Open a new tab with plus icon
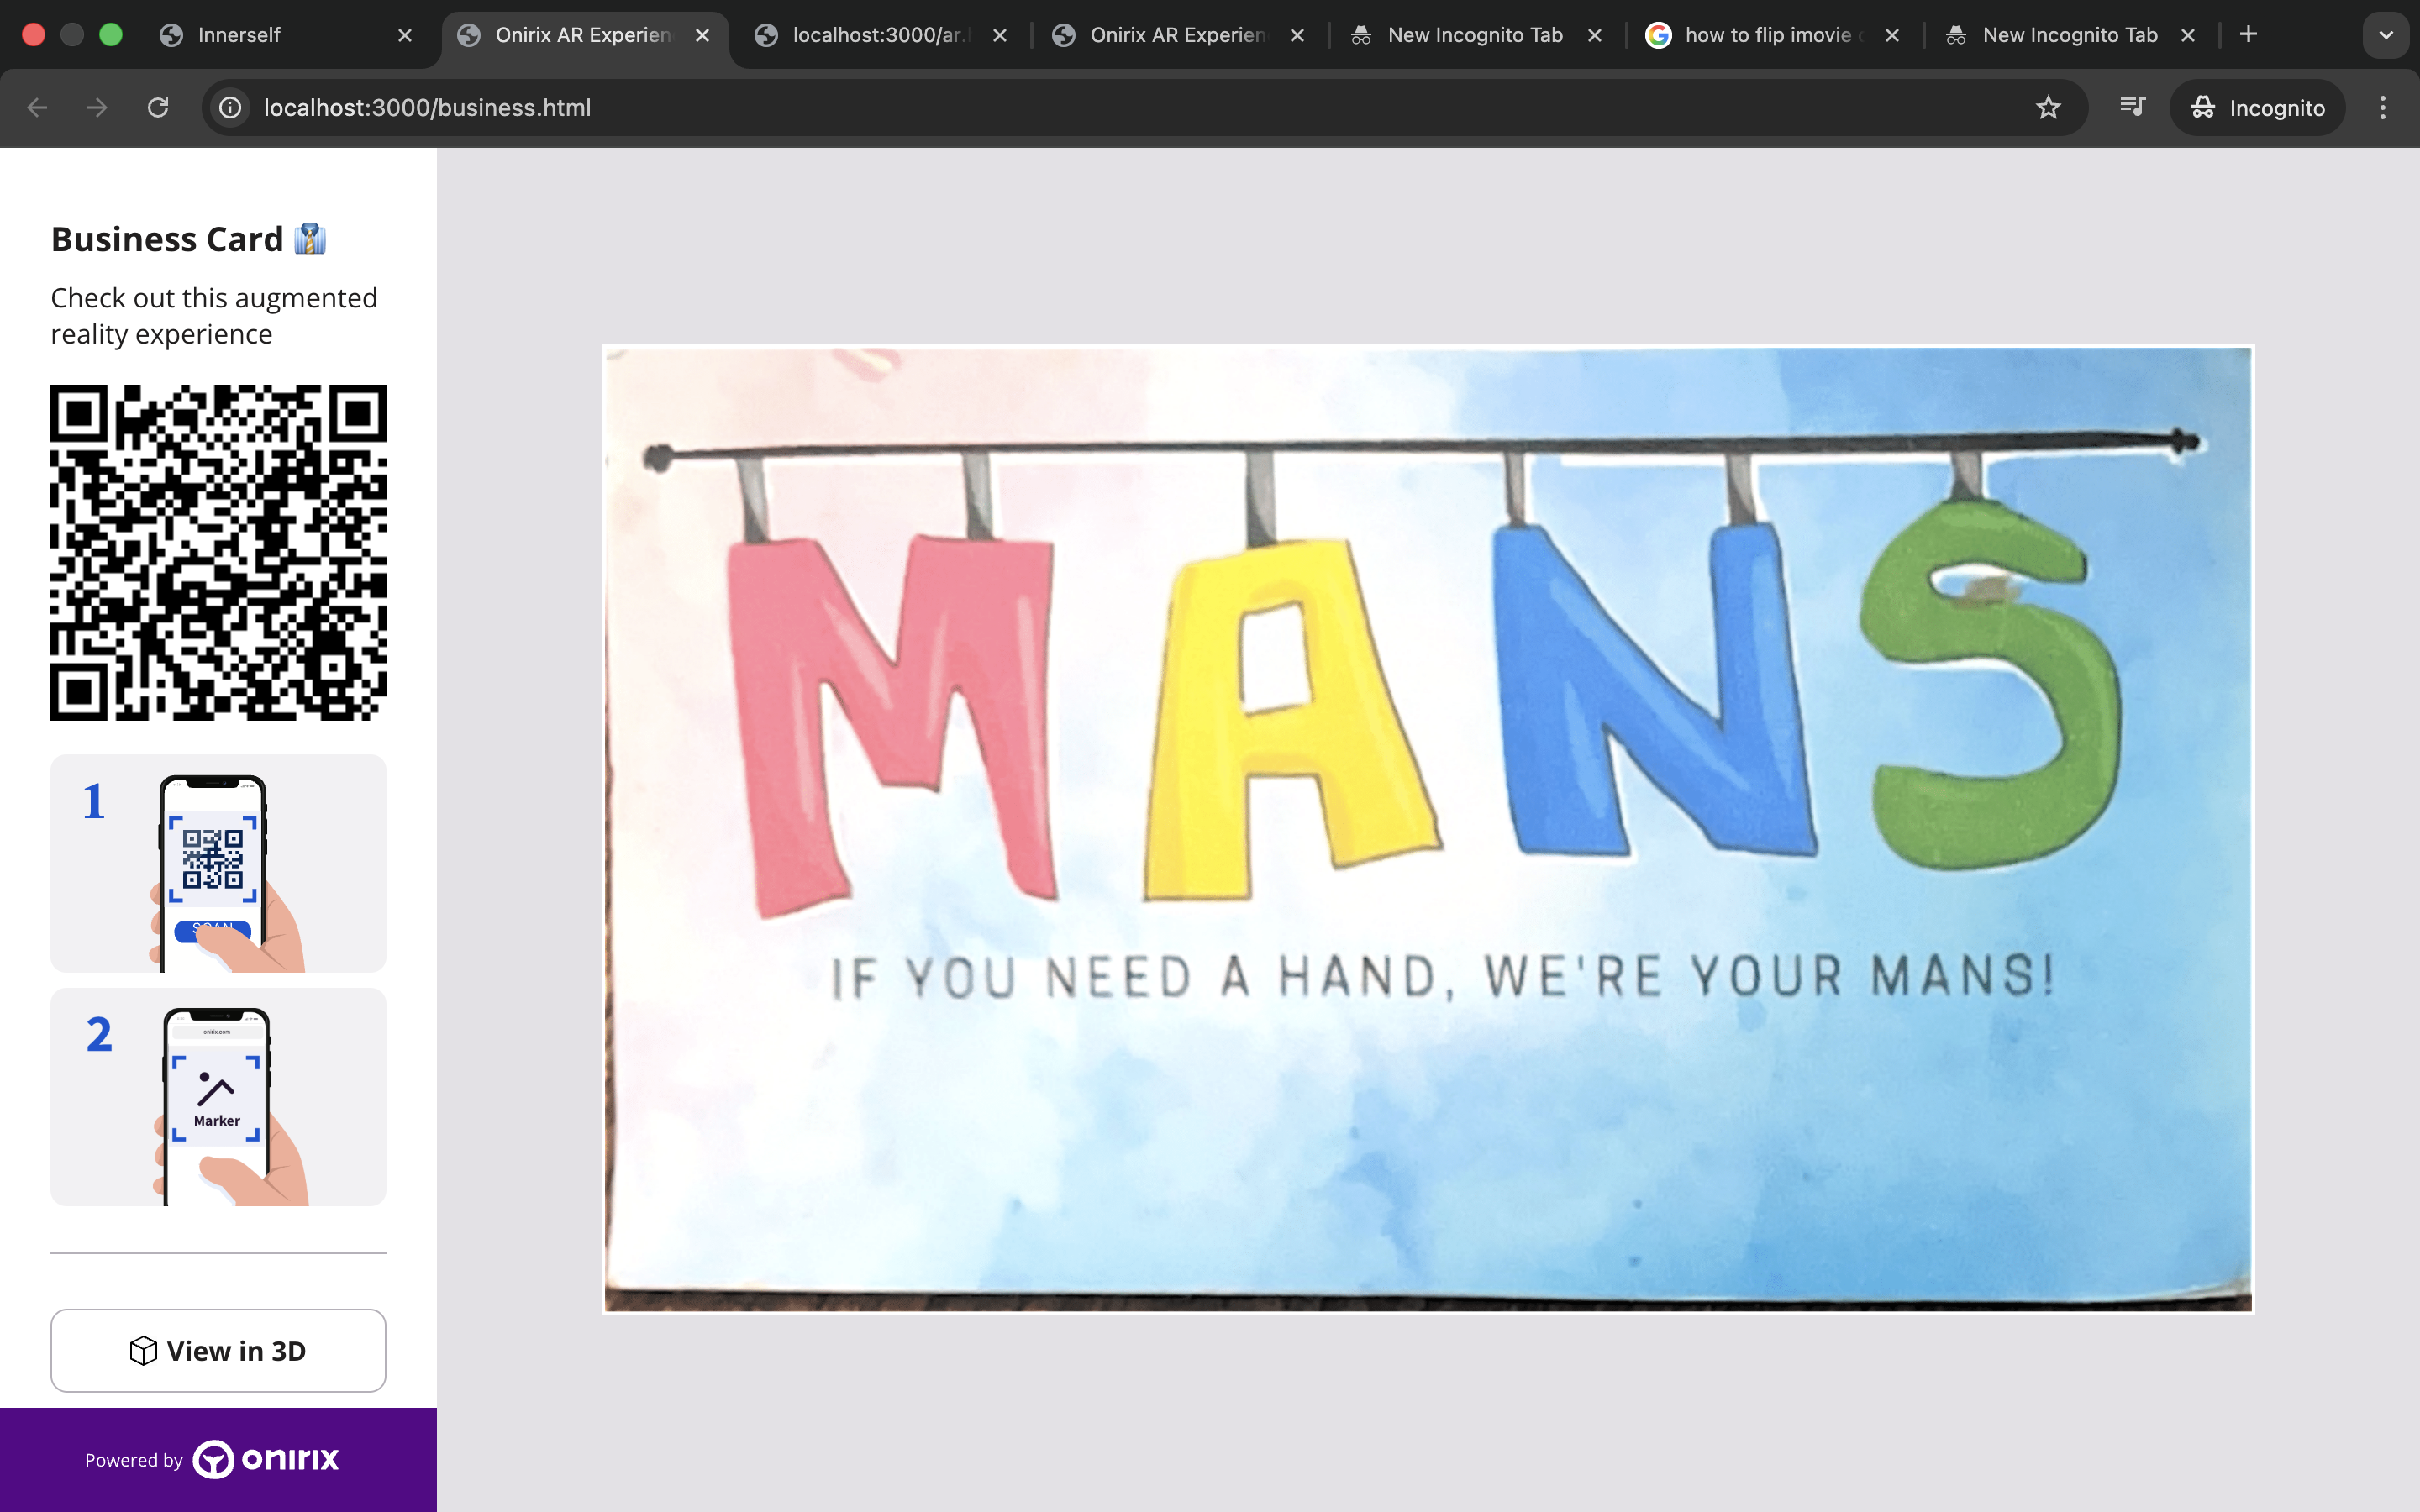This screenshot has width=2420, height=1512. click(x=2248, y=35)
